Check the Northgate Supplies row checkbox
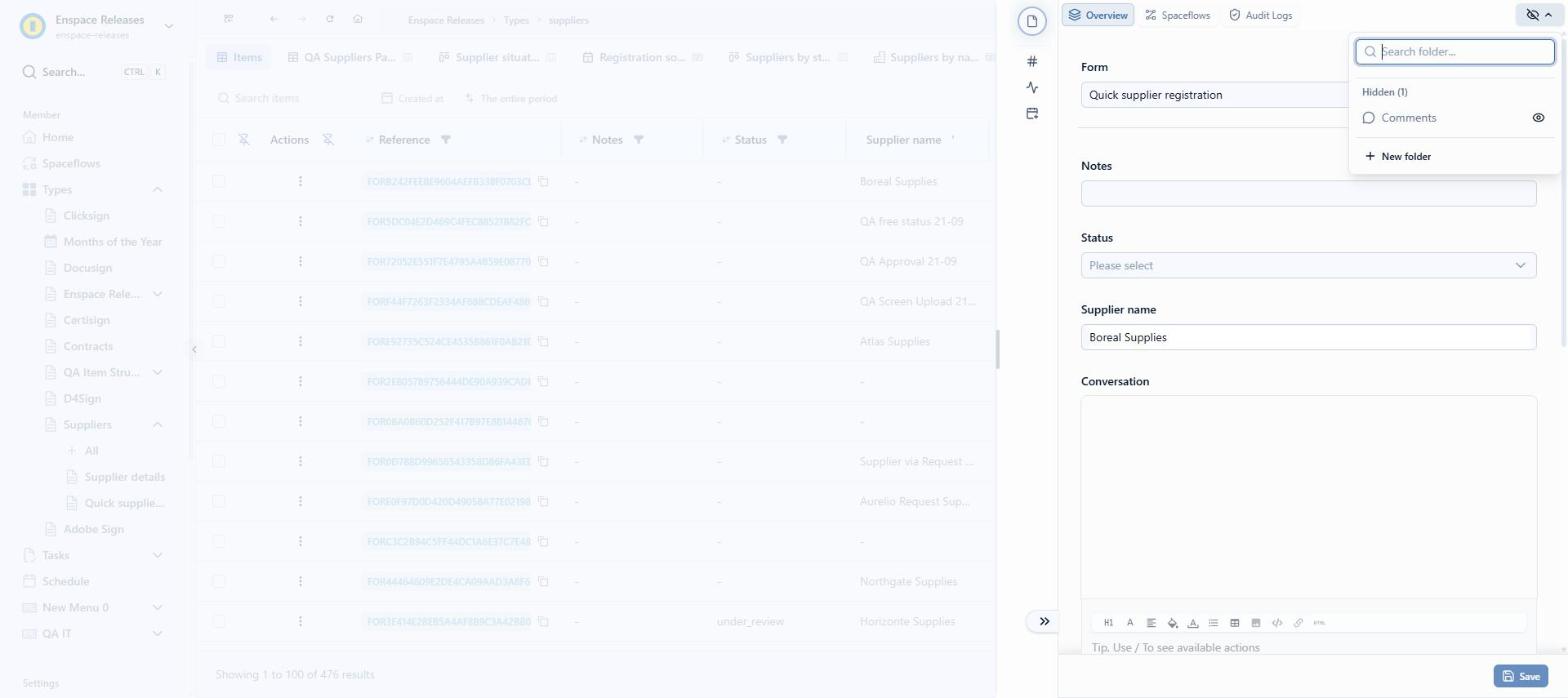This screenshot has width=1568, height=698. click(x=219, y=581)
